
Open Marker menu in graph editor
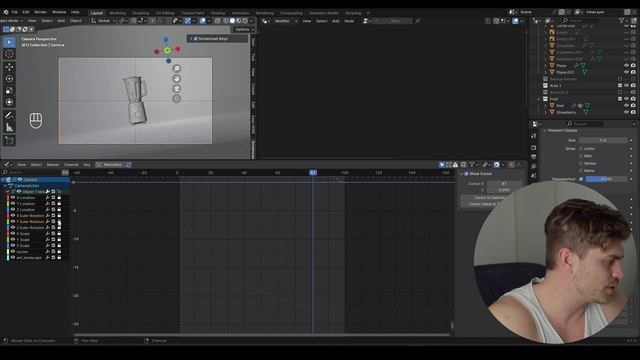[53, 165]
